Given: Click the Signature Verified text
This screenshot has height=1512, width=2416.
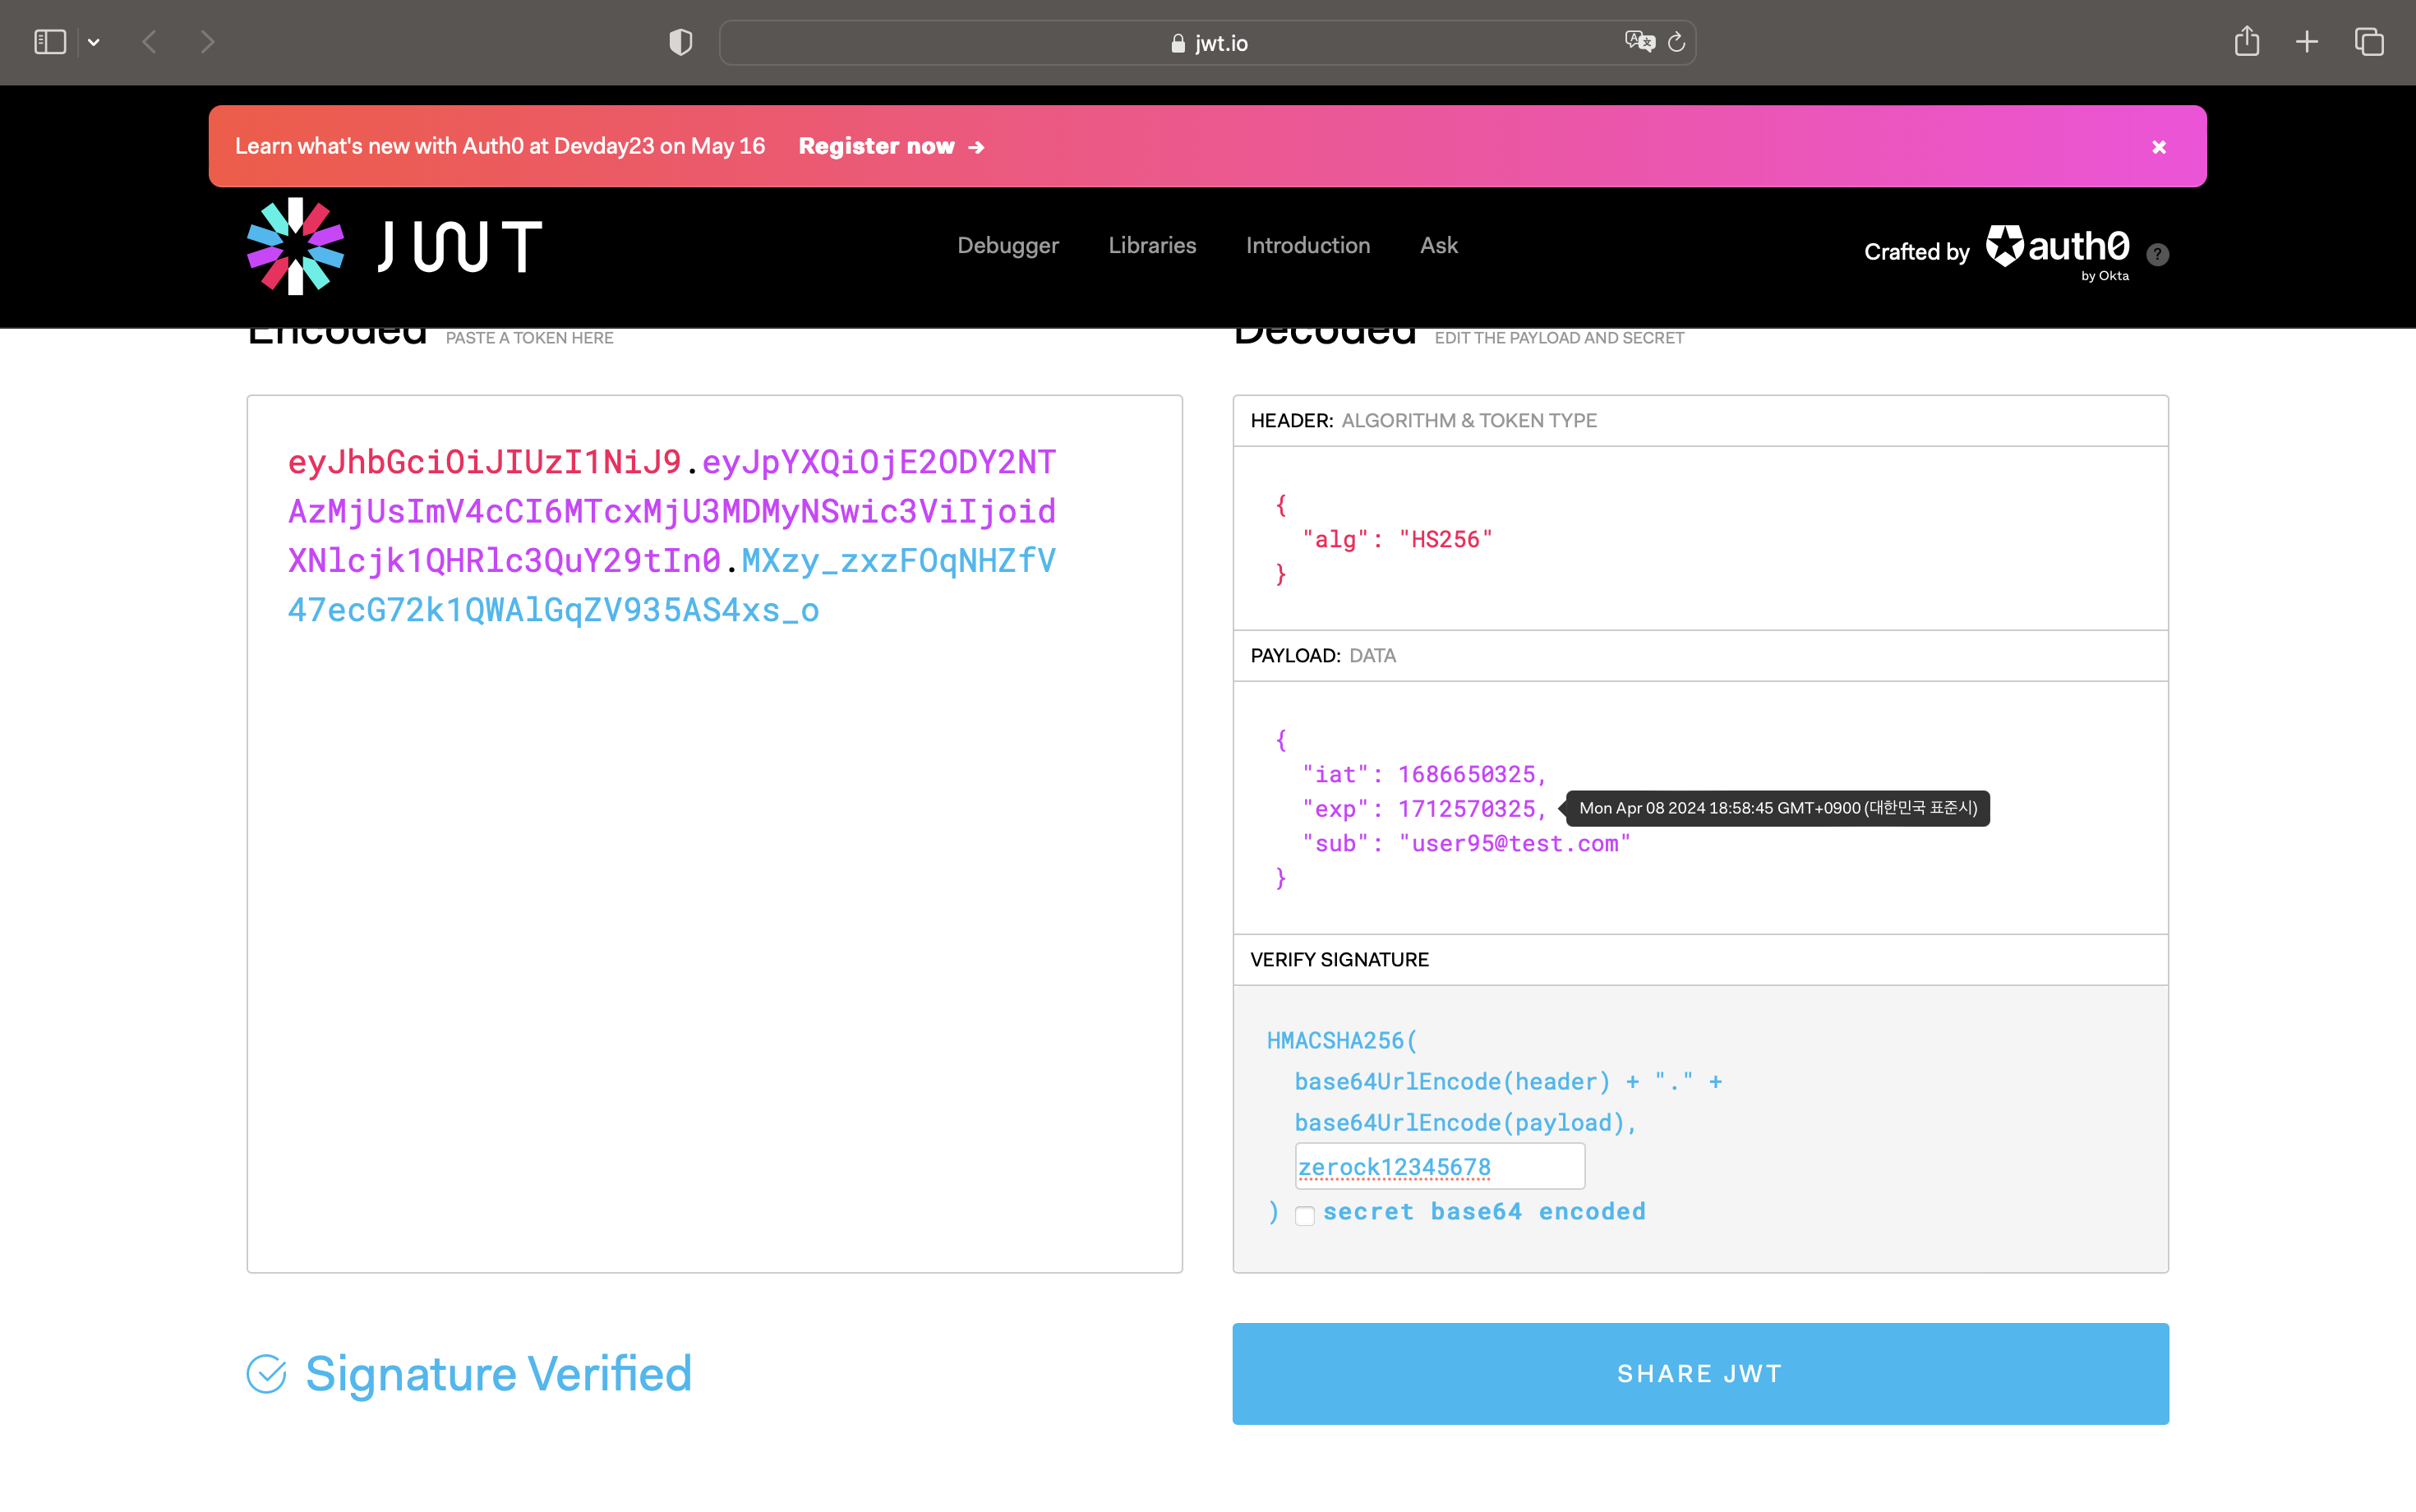Looking at the screenshot, I should click(498, 1374).
